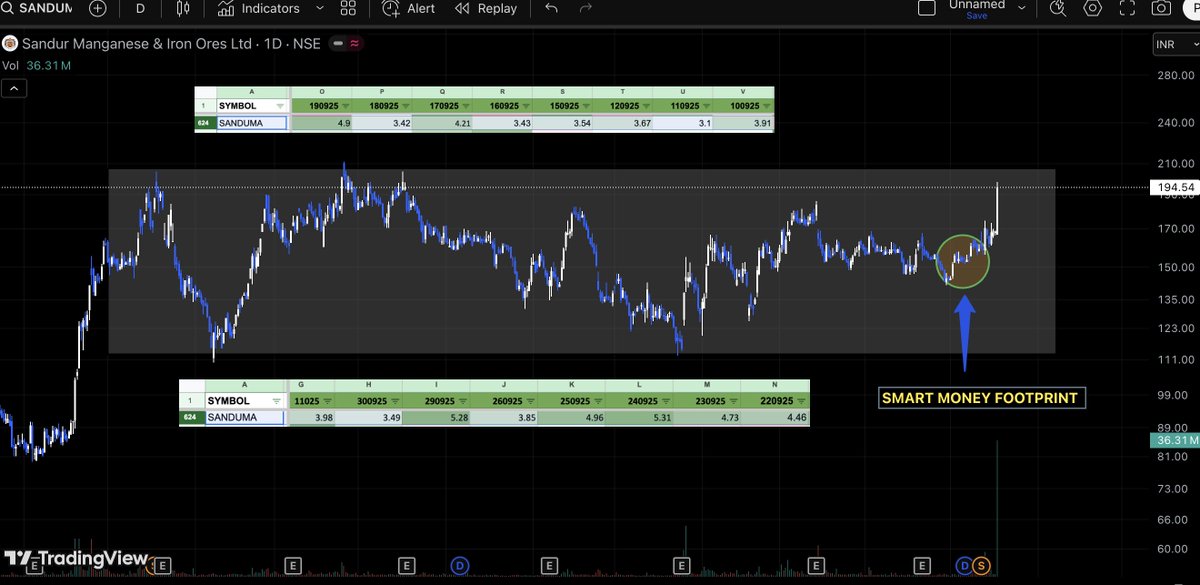Create a new Alert
1200x585 pixels.
[408, 8]
